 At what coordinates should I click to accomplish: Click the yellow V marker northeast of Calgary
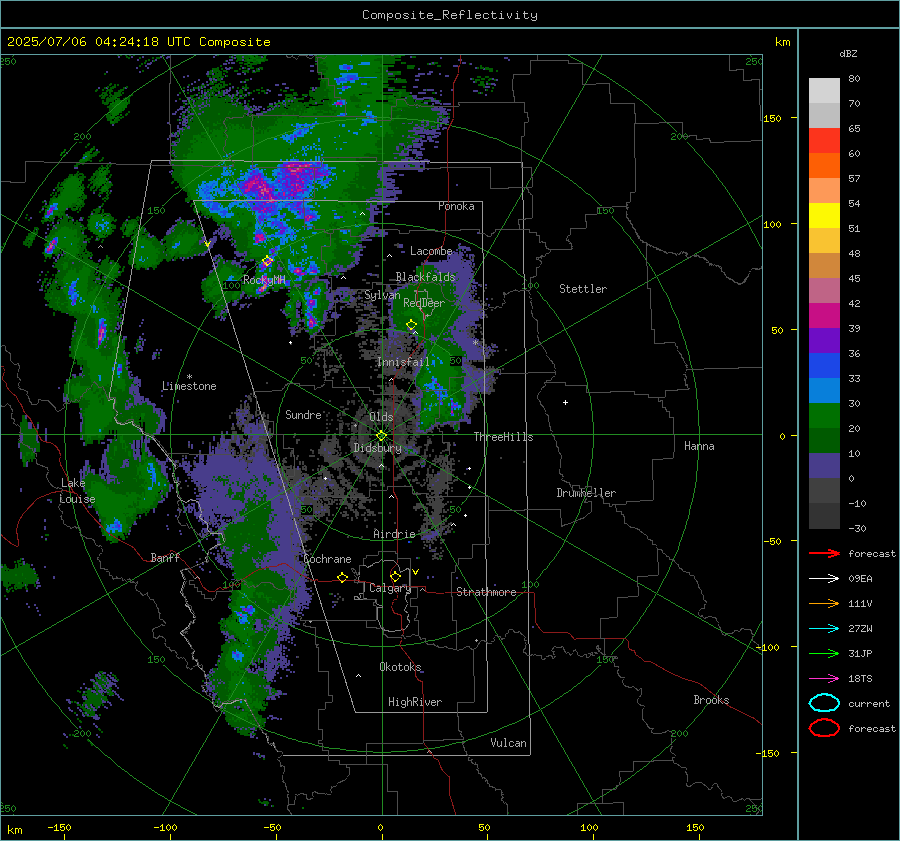click(416, 572)
